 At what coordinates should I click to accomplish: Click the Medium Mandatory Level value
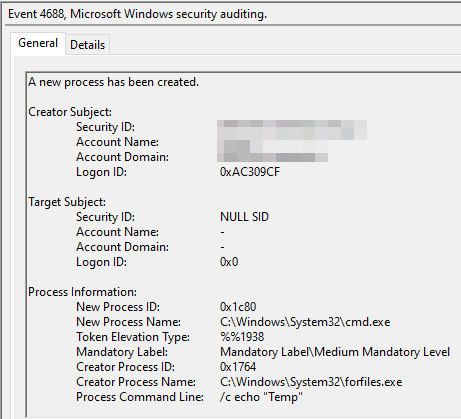point(335,352)
